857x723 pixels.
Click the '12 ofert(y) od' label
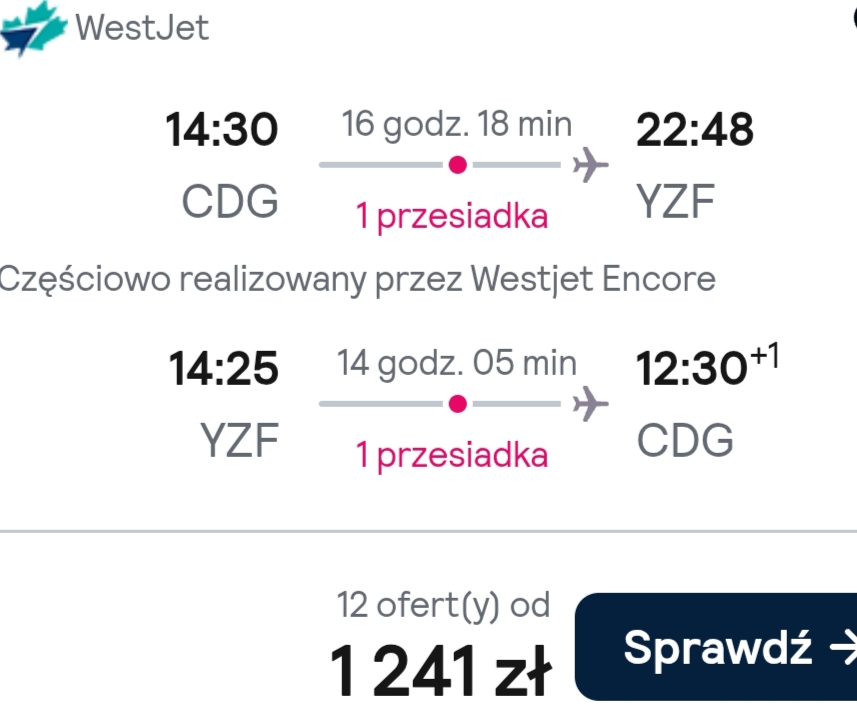443,606
